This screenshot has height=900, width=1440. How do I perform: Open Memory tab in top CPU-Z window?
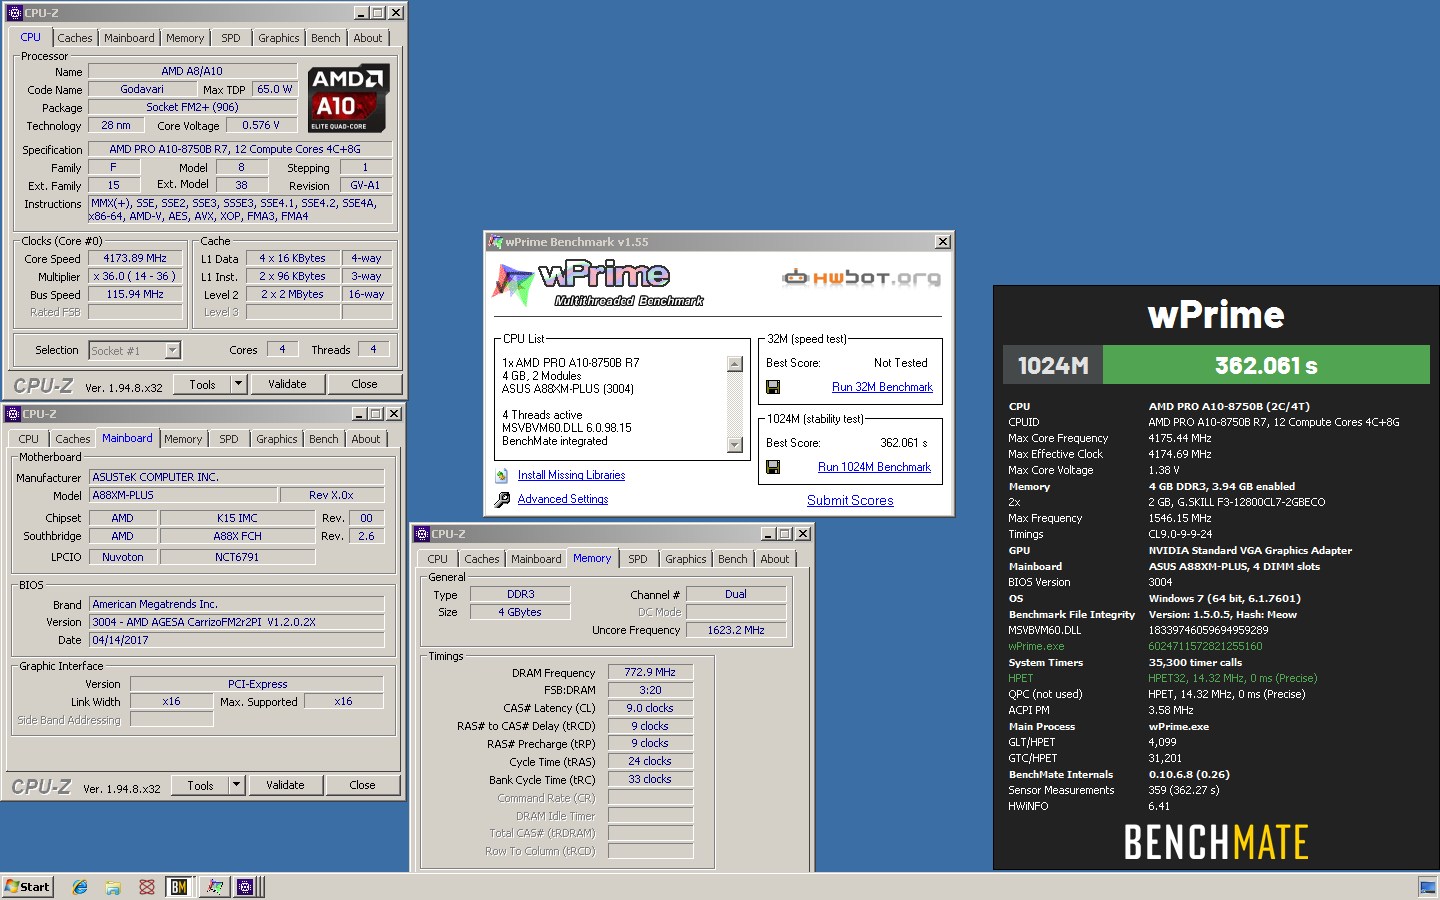(185, 38)
